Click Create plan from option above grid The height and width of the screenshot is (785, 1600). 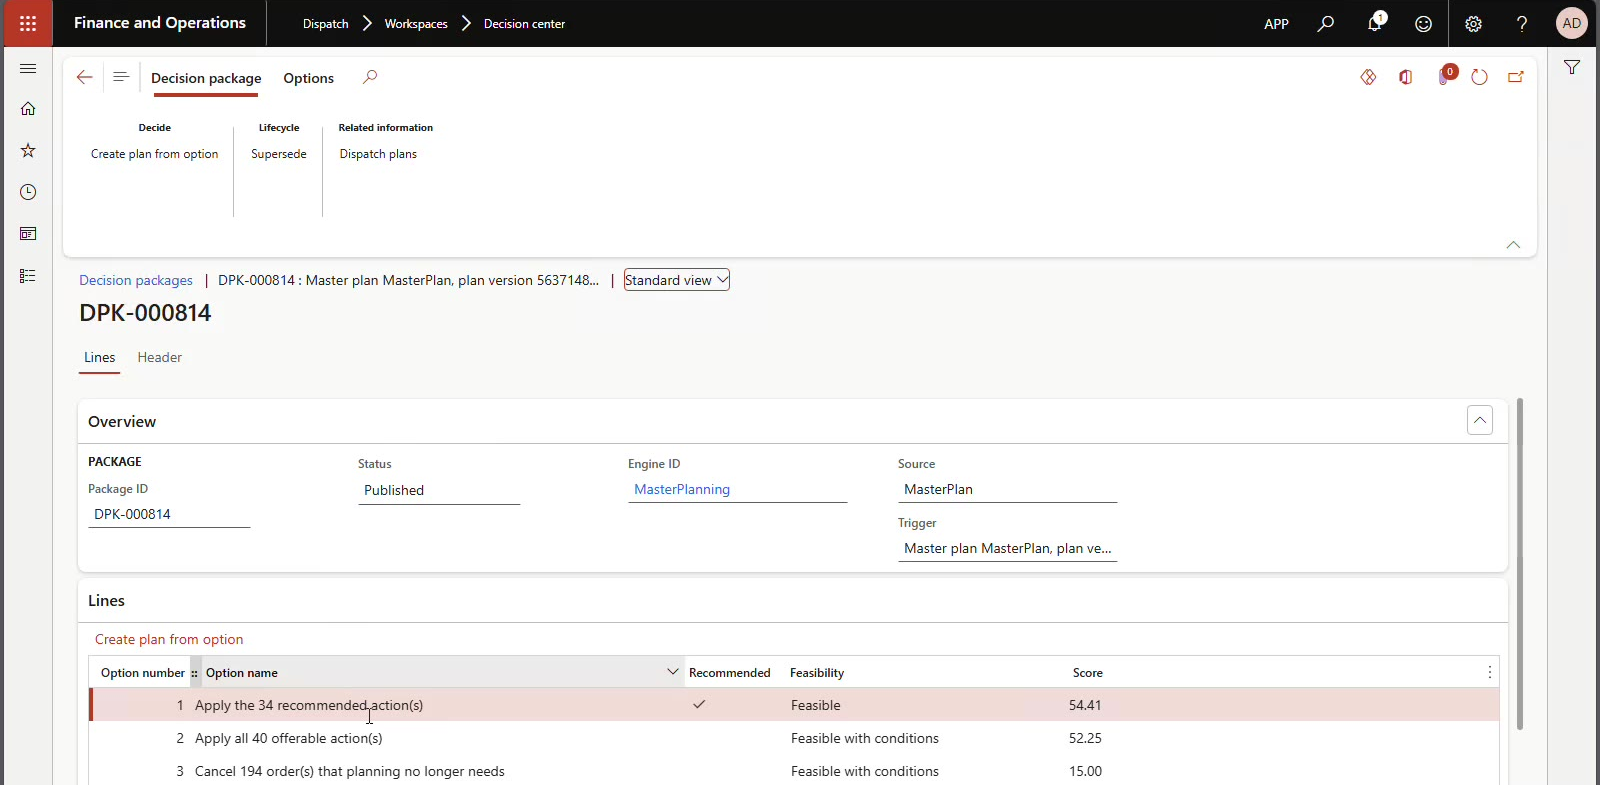pyautogui.click(x=169, y=639)
